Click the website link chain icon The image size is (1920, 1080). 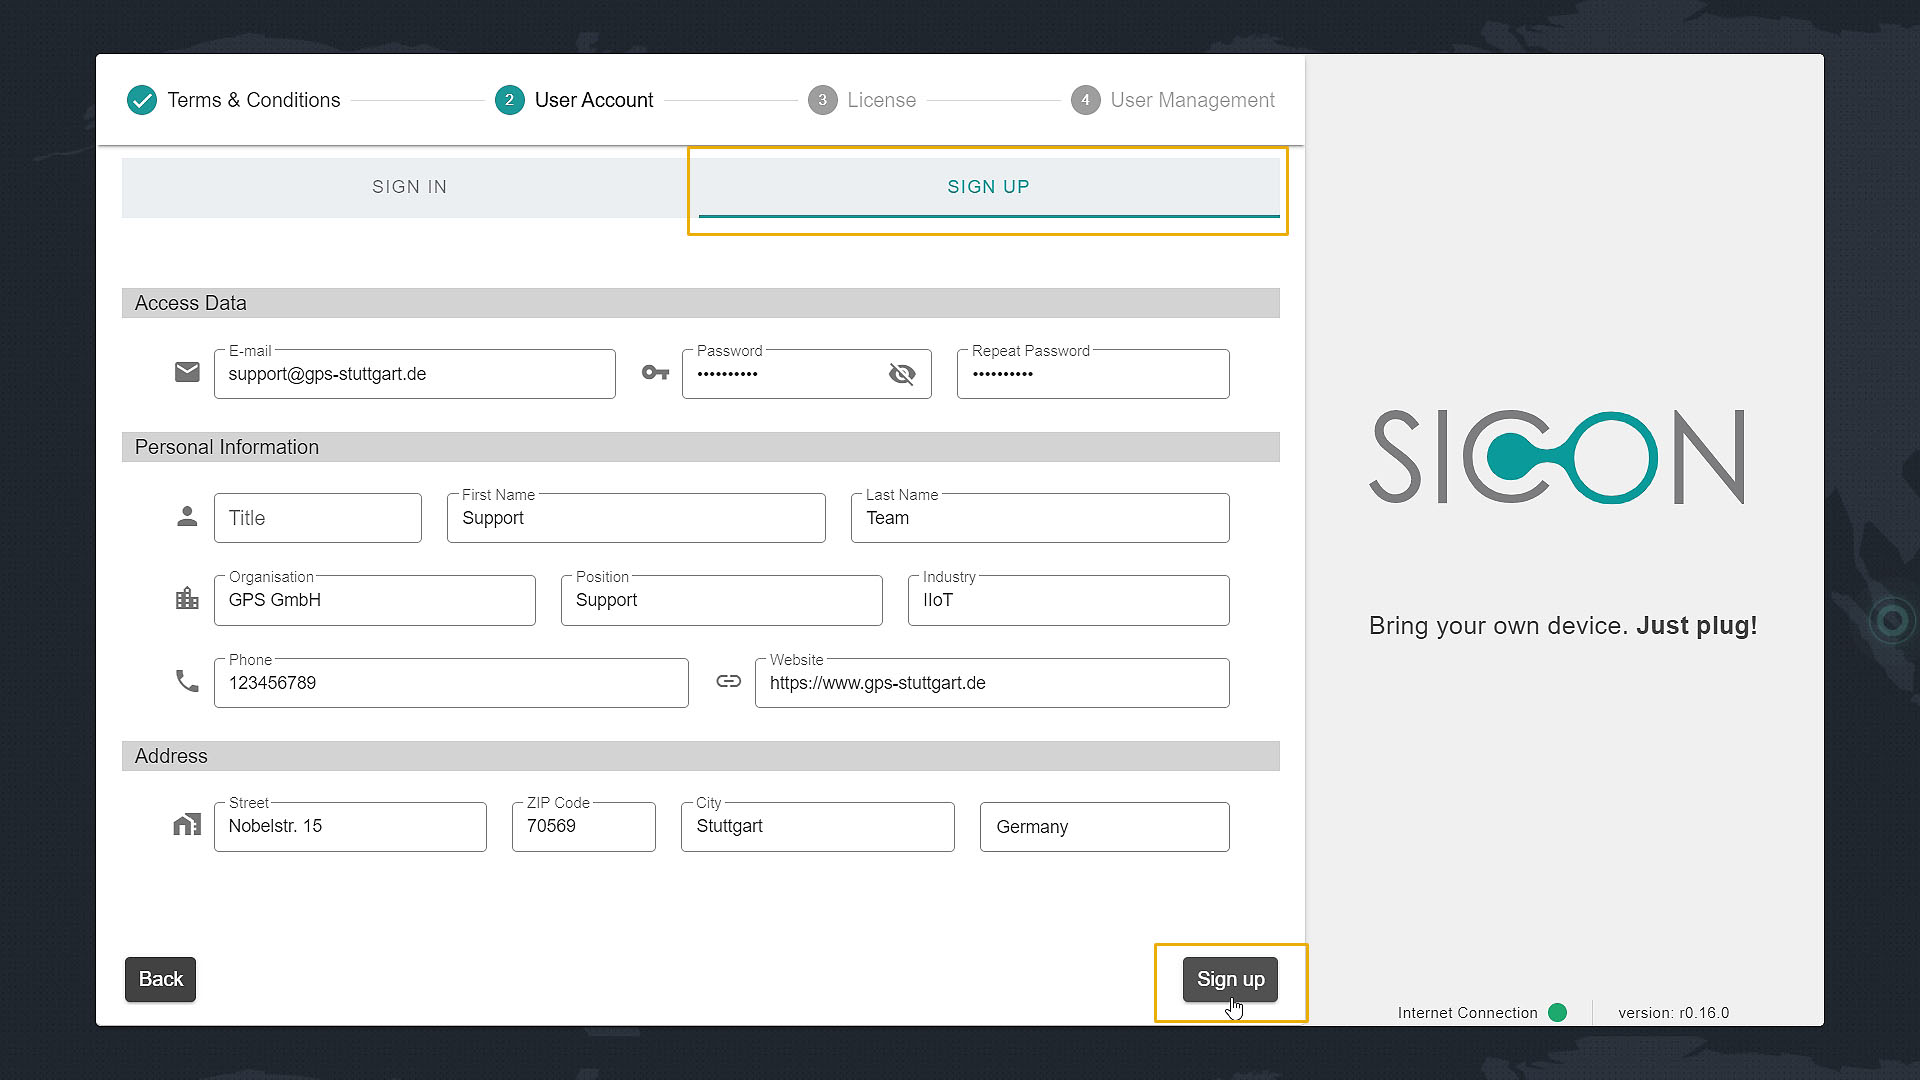coord(729,682)
